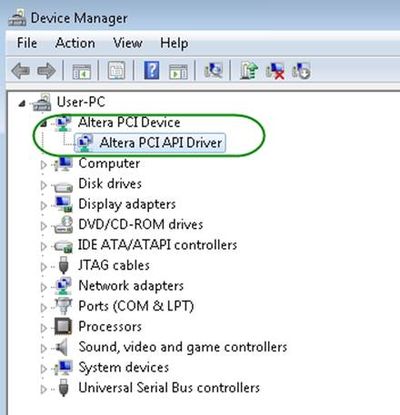Click the Show/Hide Console Tree icon
400x415 pixels.
pyautogui.click(x=82, y=71)
